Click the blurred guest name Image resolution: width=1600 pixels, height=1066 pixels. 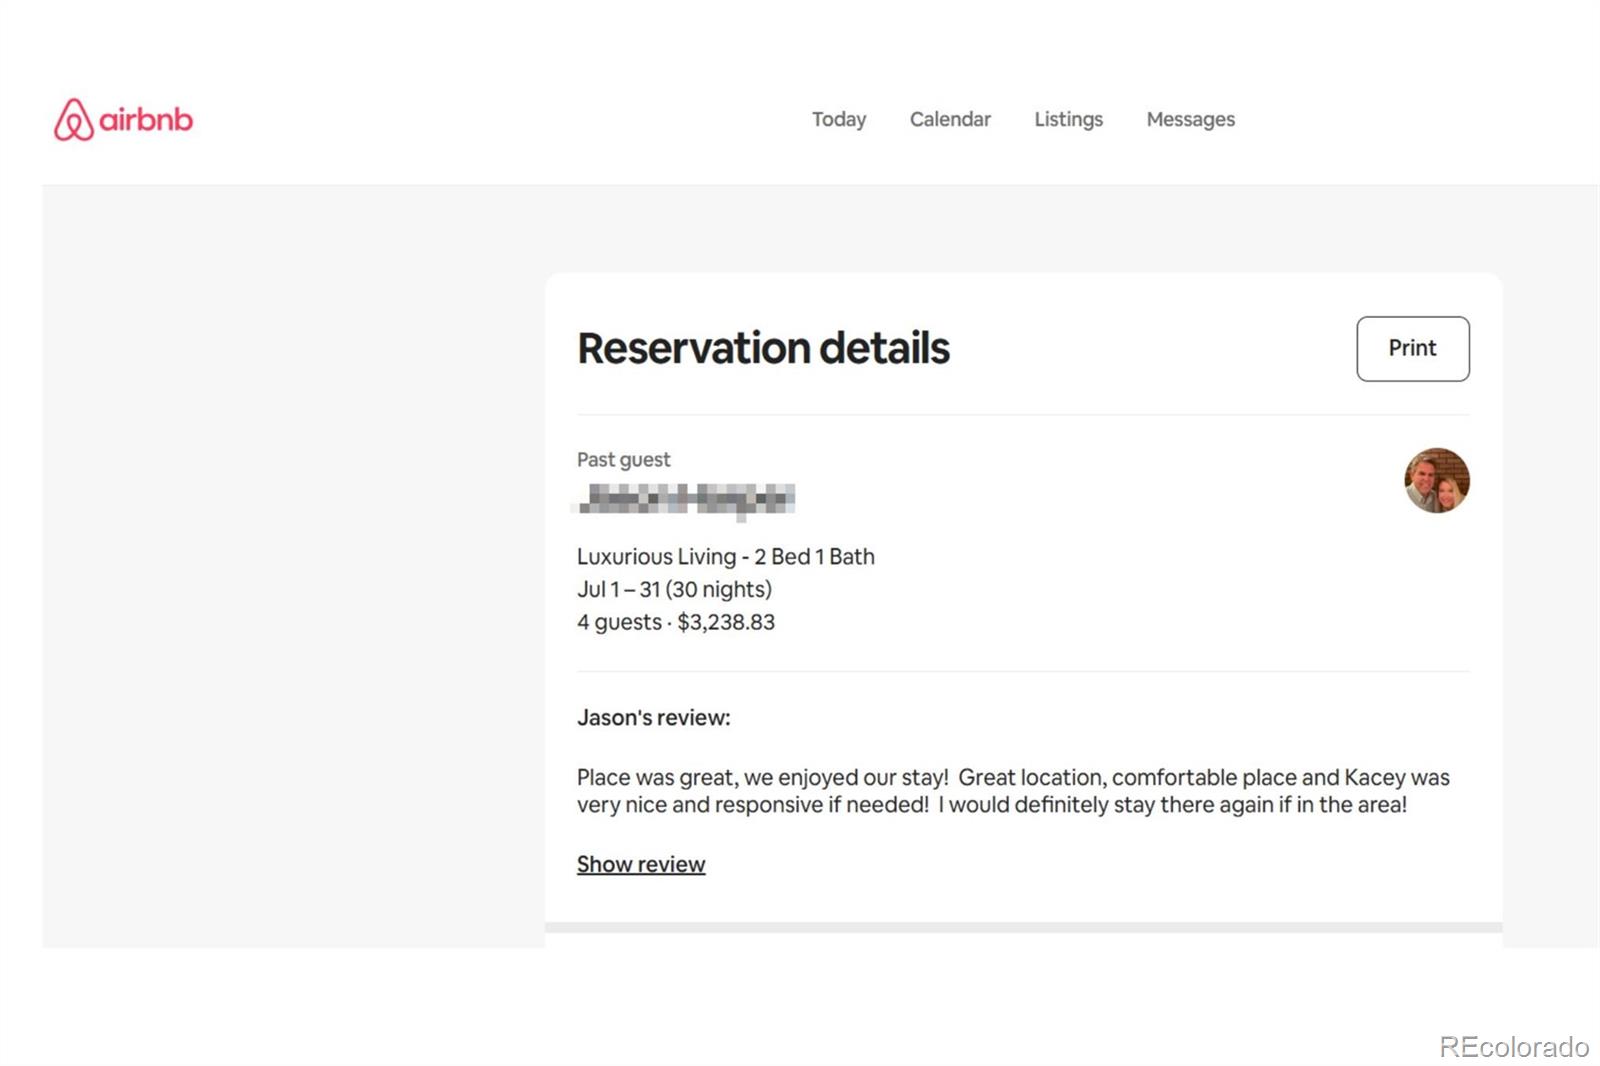[x=686, y=498]
